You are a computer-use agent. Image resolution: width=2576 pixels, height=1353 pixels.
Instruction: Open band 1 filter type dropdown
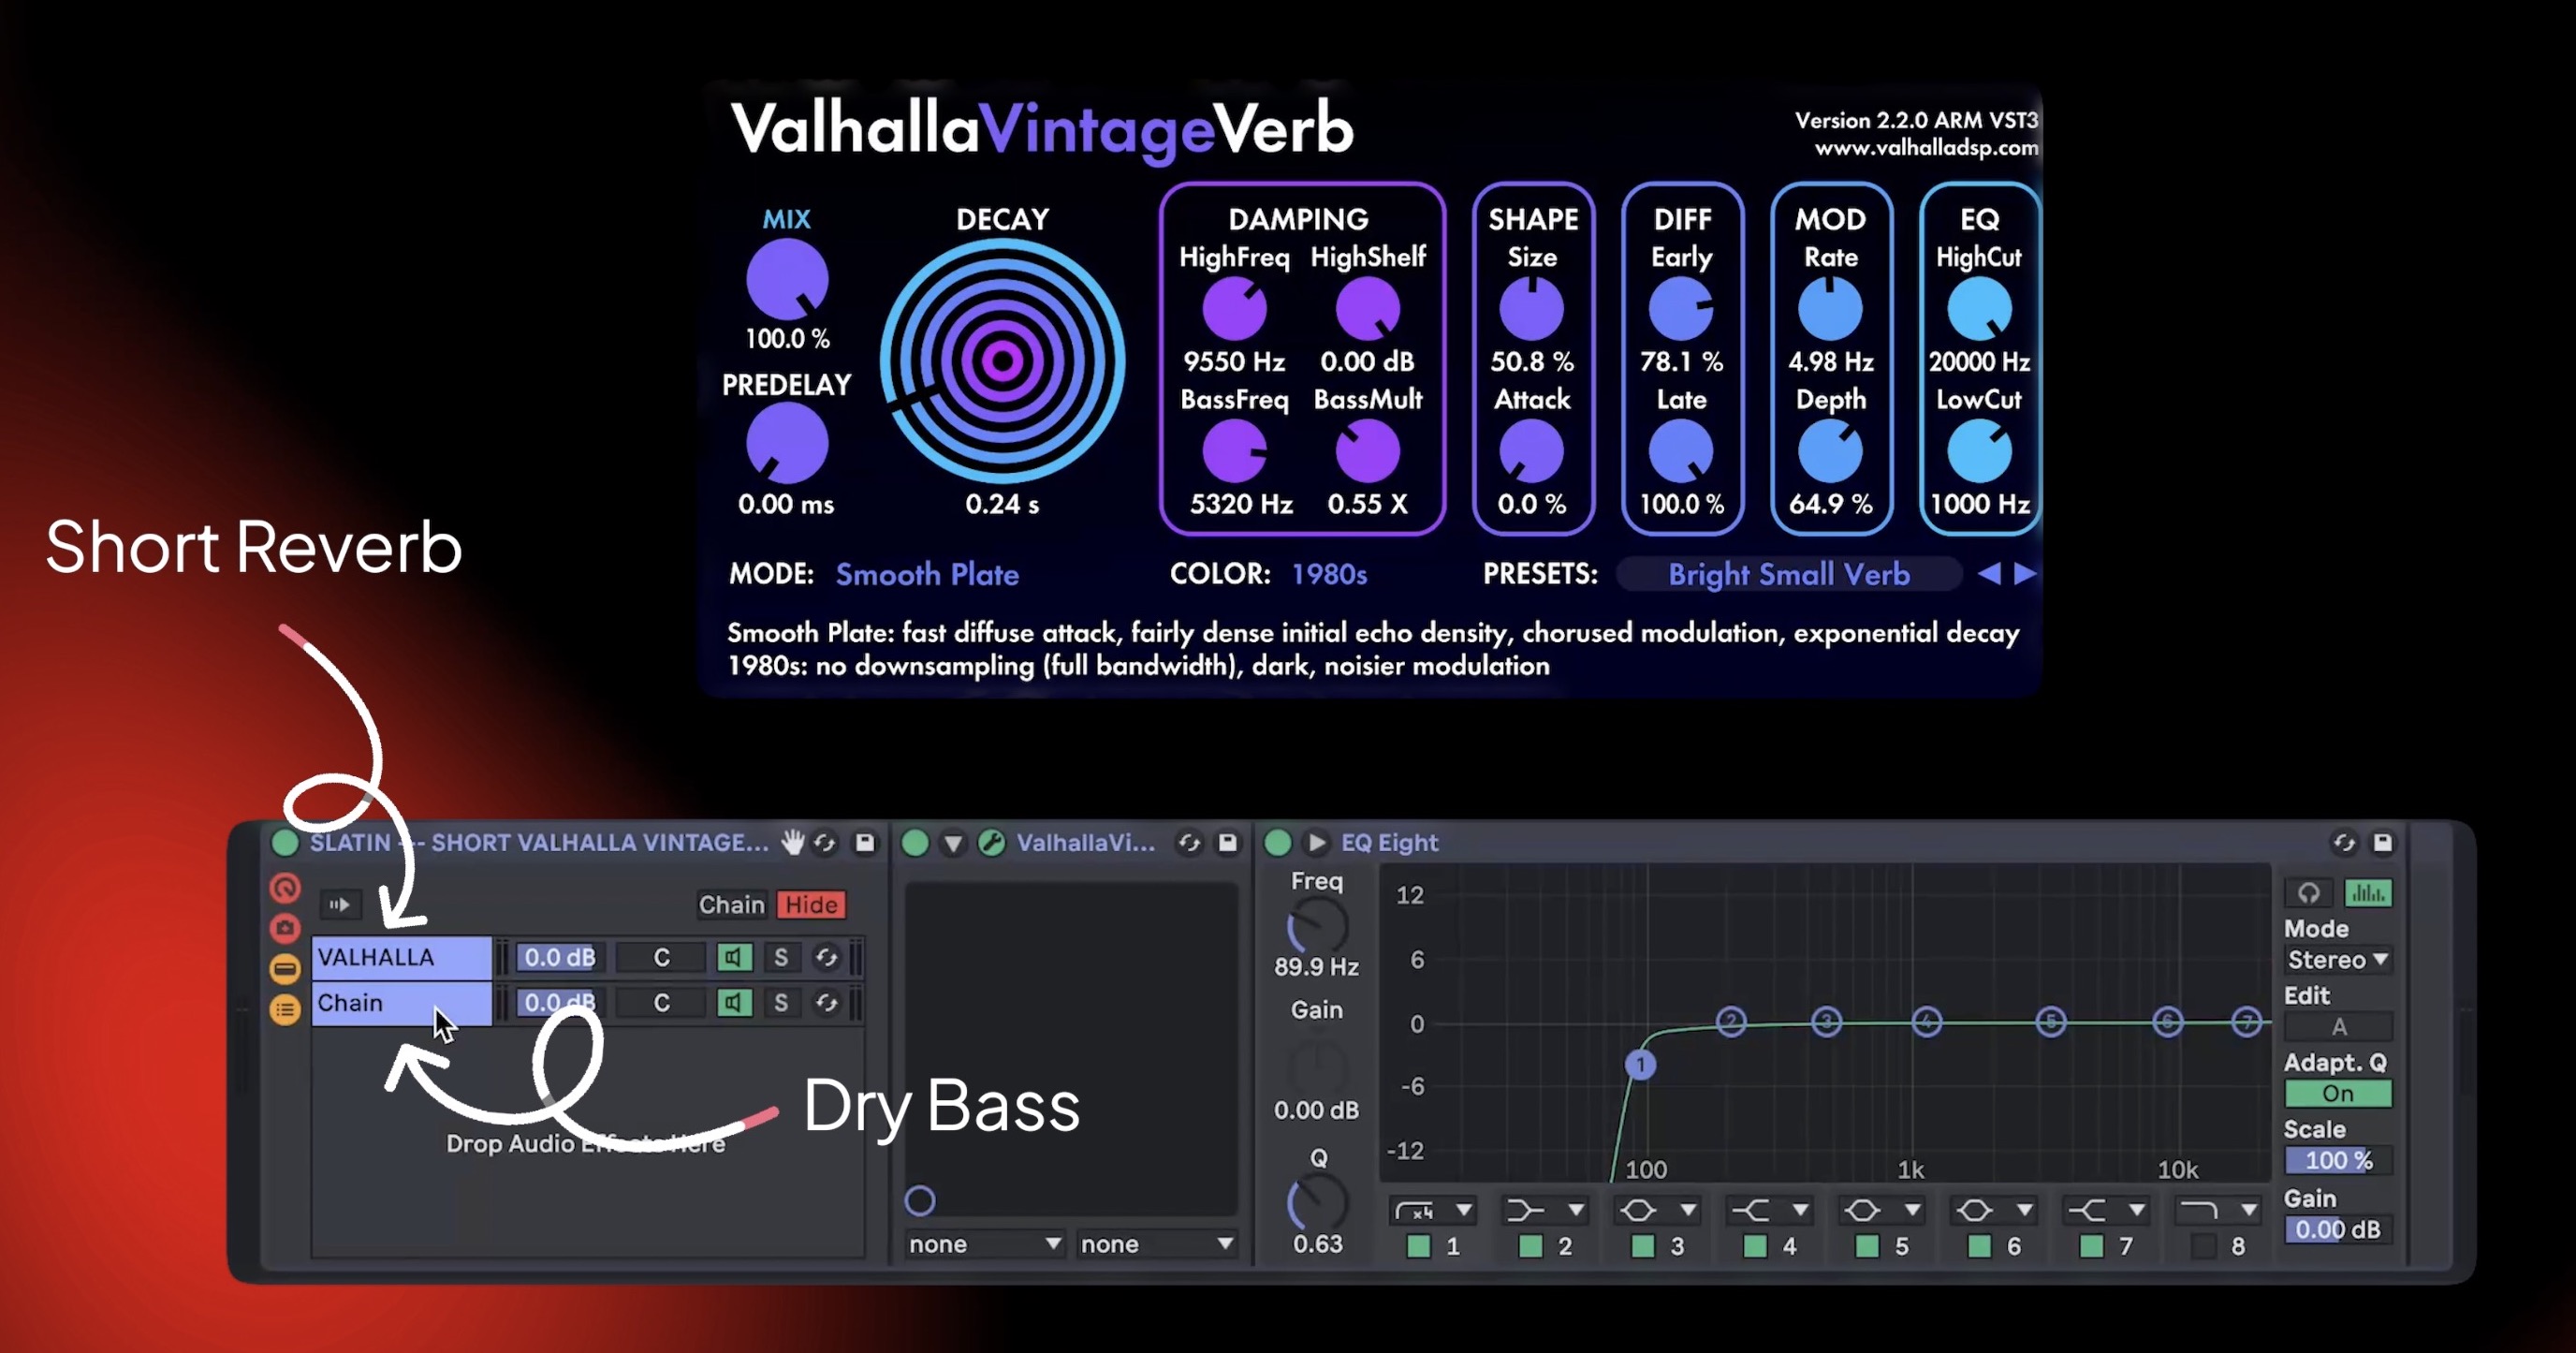point(1433,1211)
